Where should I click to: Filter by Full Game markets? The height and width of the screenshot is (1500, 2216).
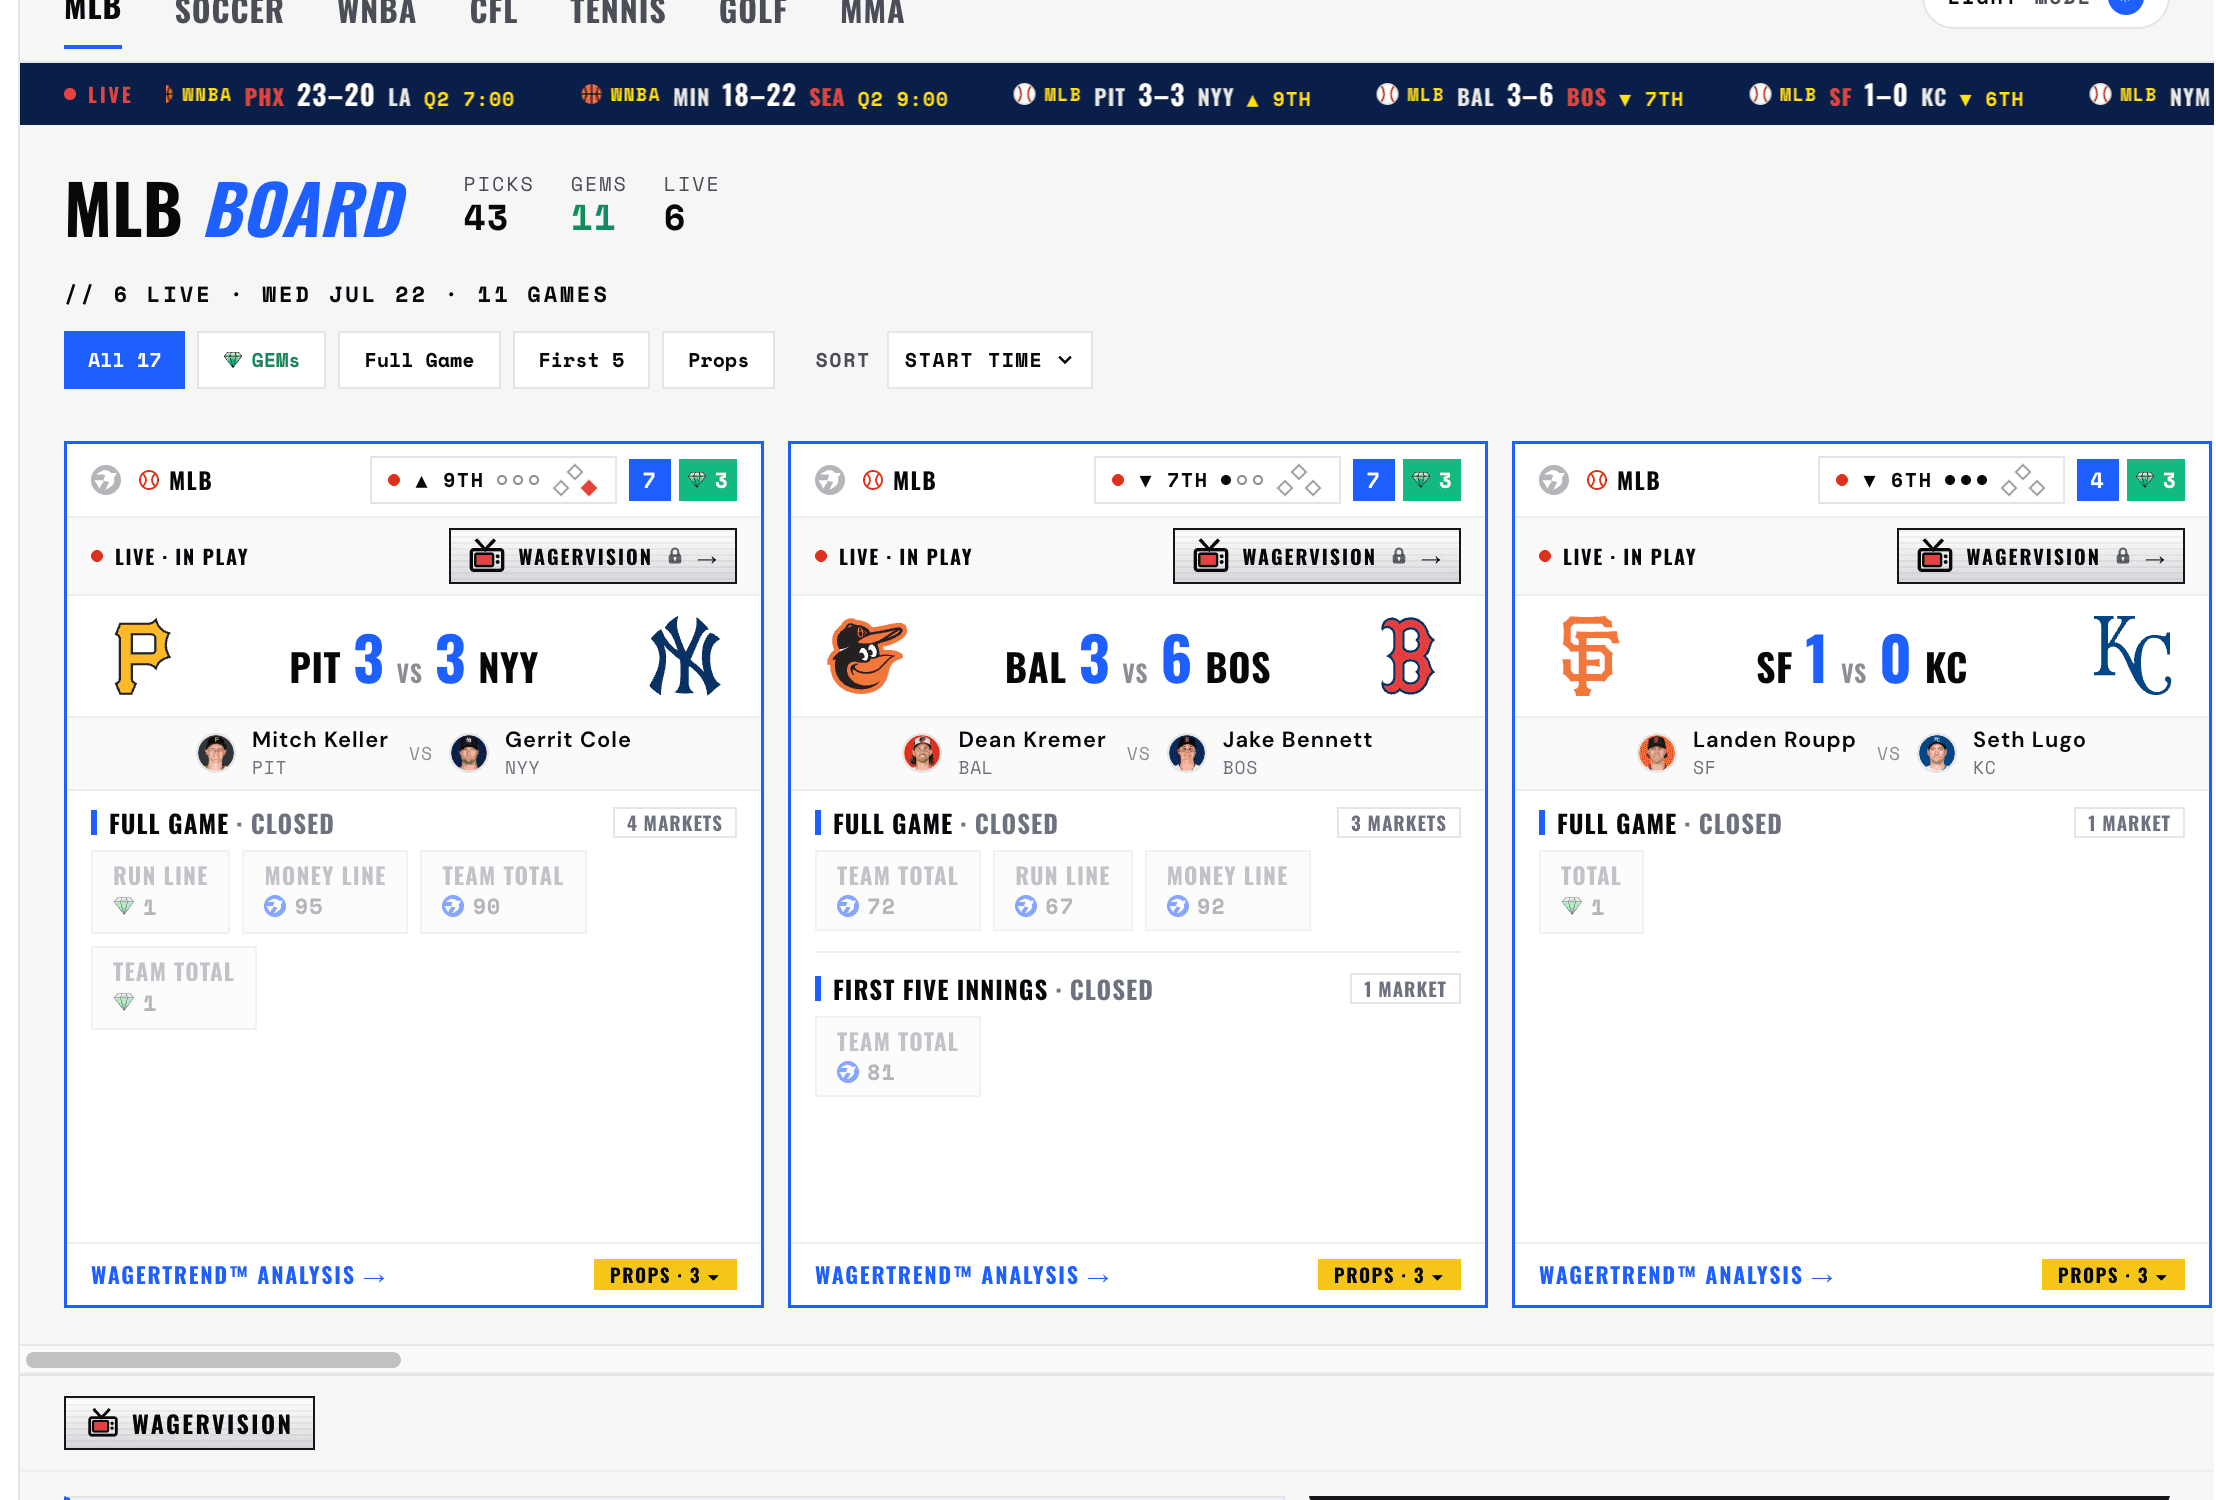pos(419,360)
